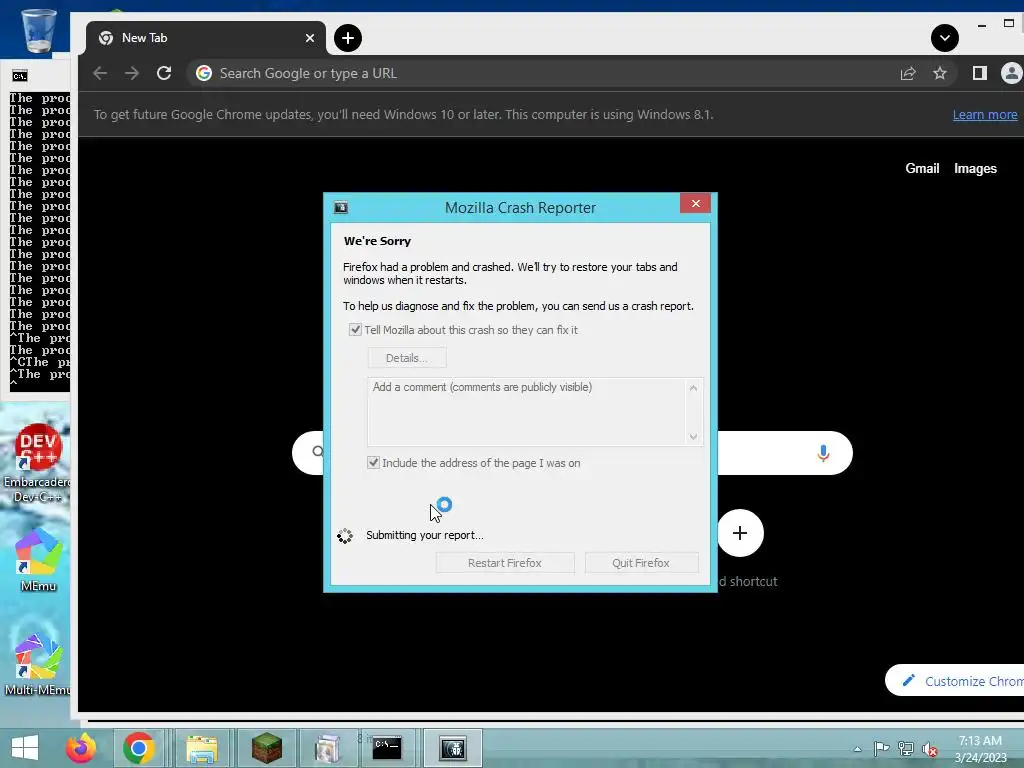Image resolution: width=1024 pixels, height=768 pixels.
Task: Close the Mozilla Crash Reporter dialog
Action: pos(696,203)
